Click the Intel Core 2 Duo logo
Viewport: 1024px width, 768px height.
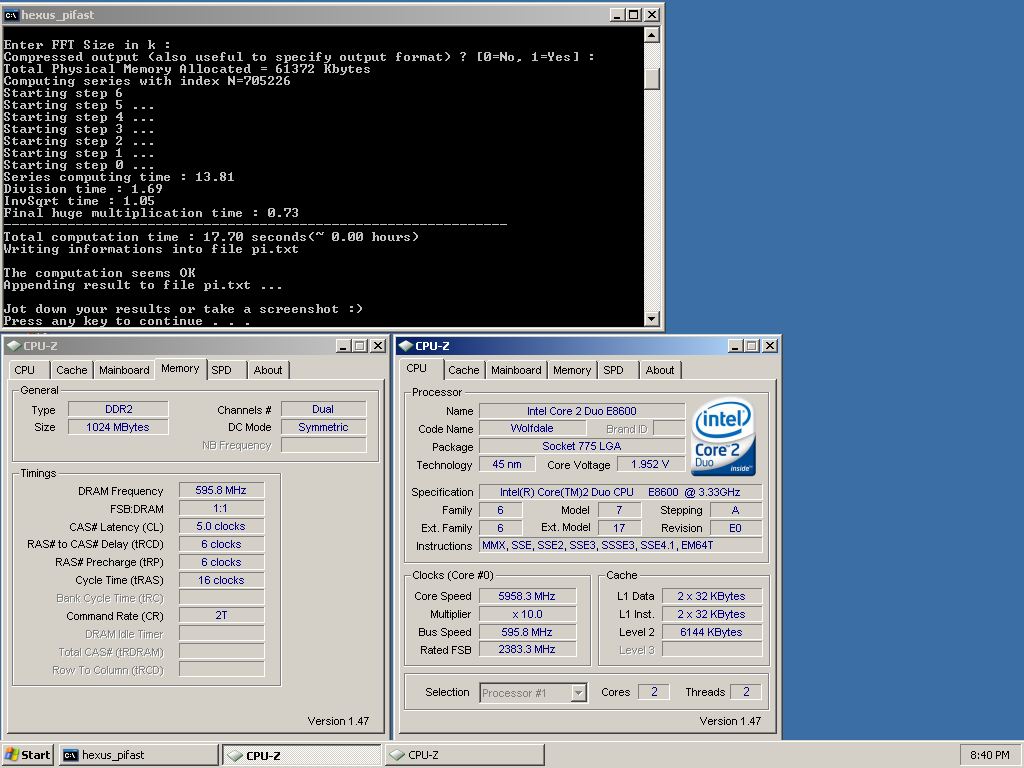(724, 436)
